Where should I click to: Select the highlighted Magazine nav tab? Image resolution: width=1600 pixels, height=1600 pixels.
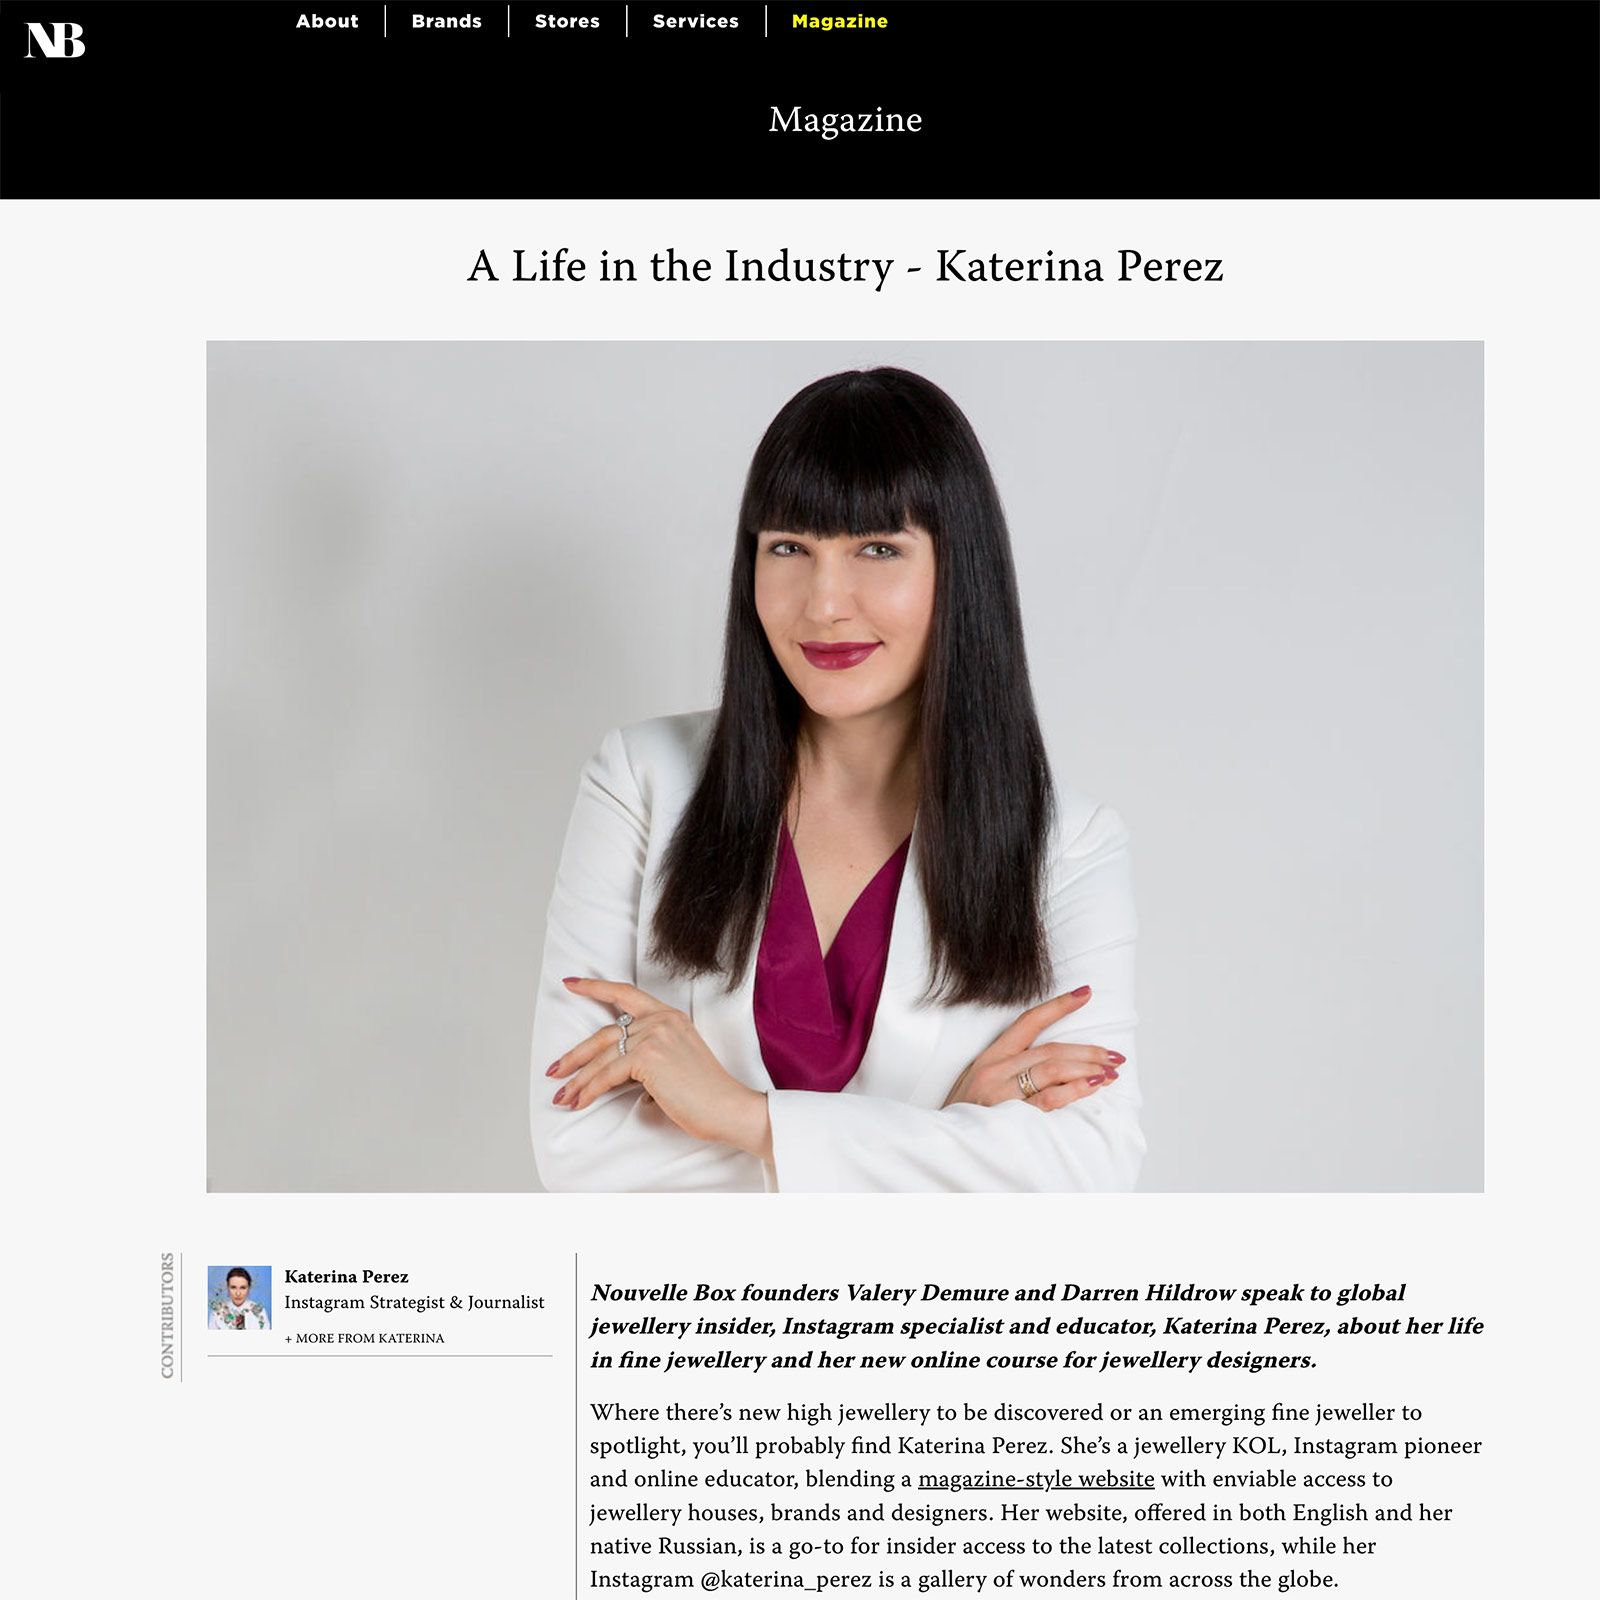(839, 21)
